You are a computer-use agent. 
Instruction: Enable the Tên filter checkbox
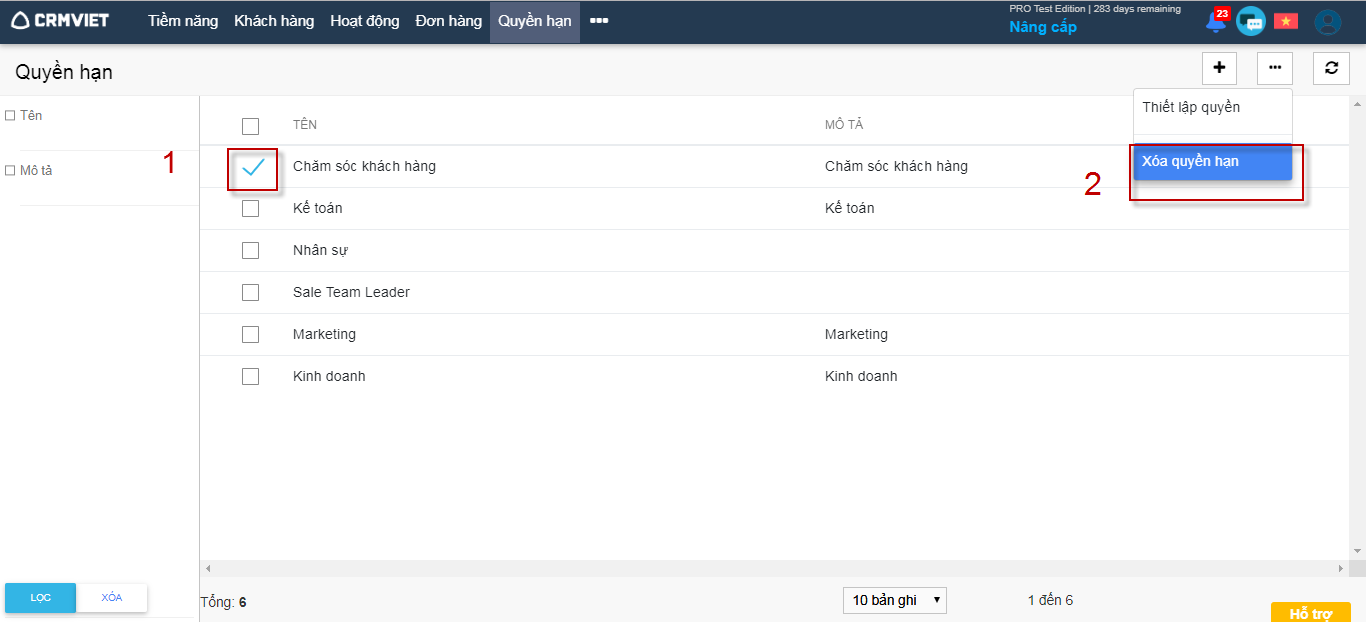[x=10, y=116]
